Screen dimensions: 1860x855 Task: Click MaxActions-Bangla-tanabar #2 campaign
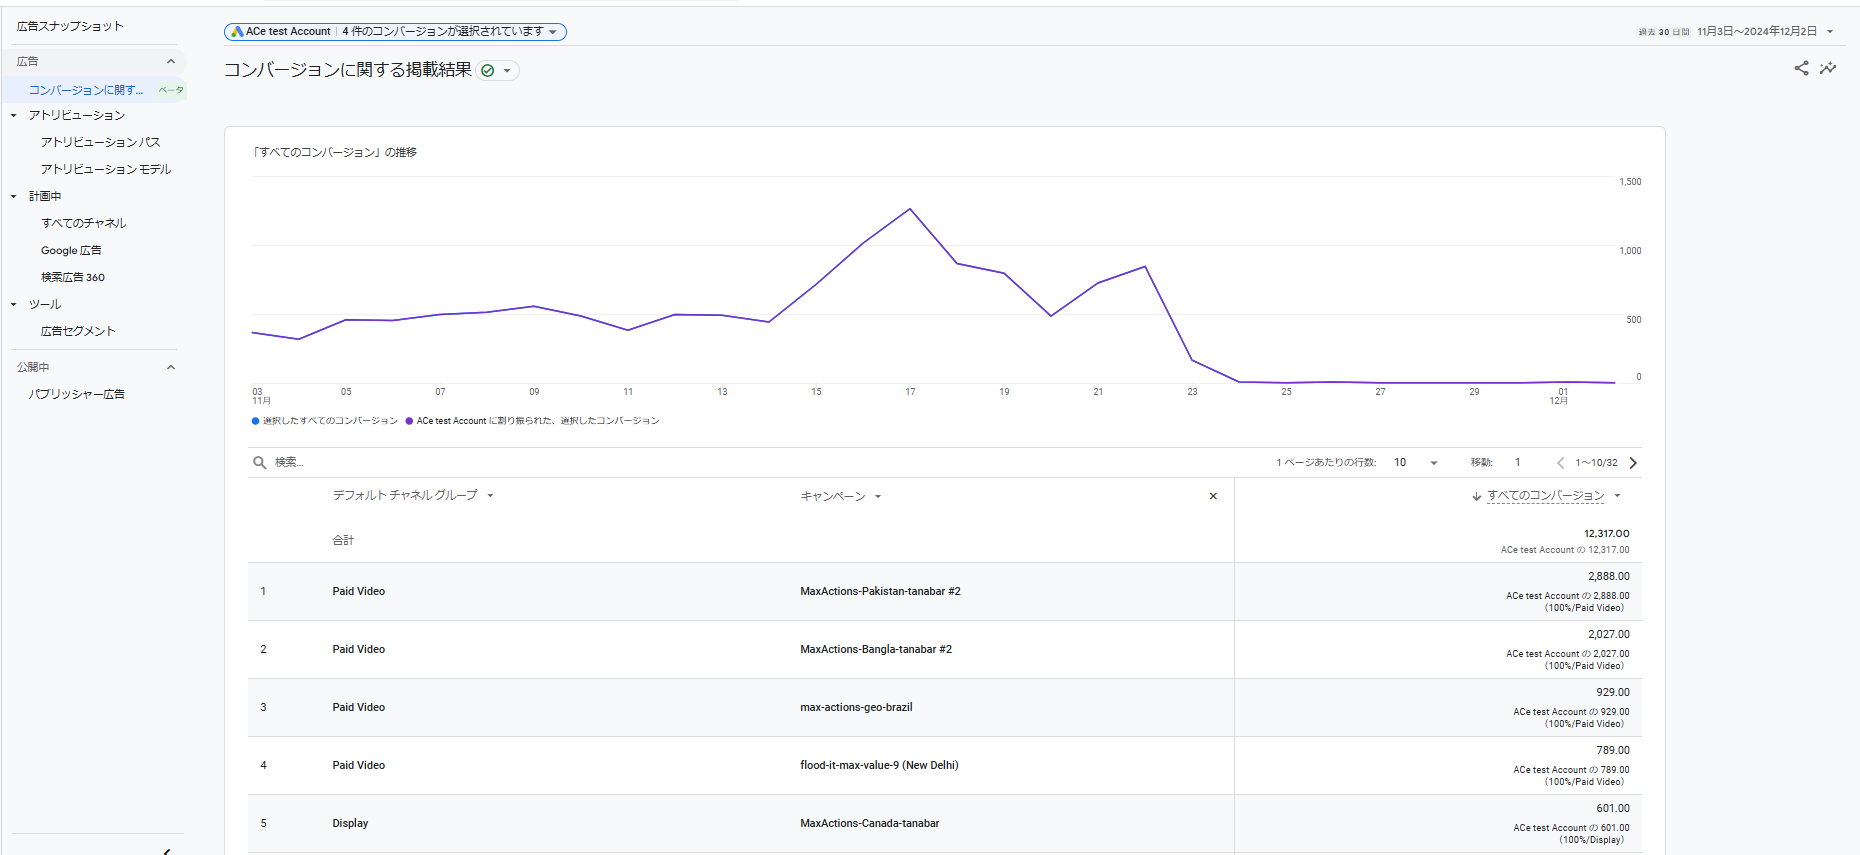(x=876, y=649)
